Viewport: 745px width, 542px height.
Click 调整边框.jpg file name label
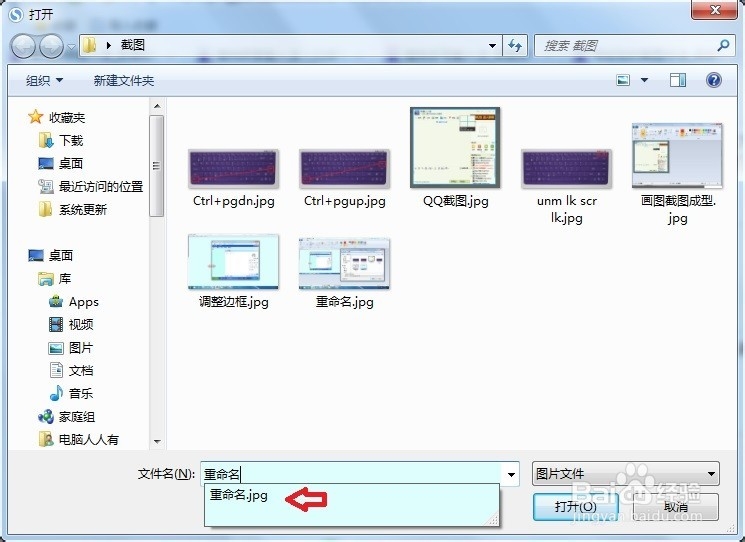[233, 302]
